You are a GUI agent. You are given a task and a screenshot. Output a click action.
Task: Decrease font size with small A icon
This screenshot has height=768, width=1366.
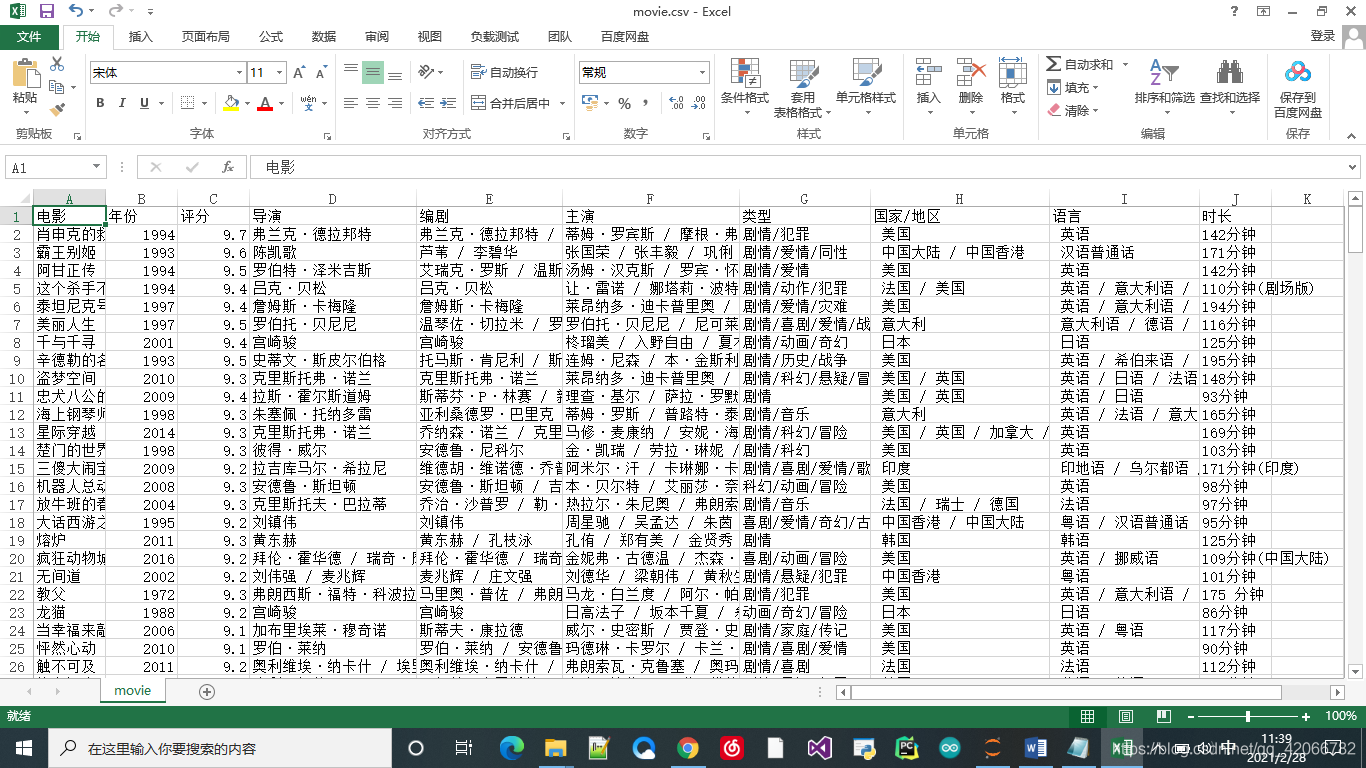point(321,73)
